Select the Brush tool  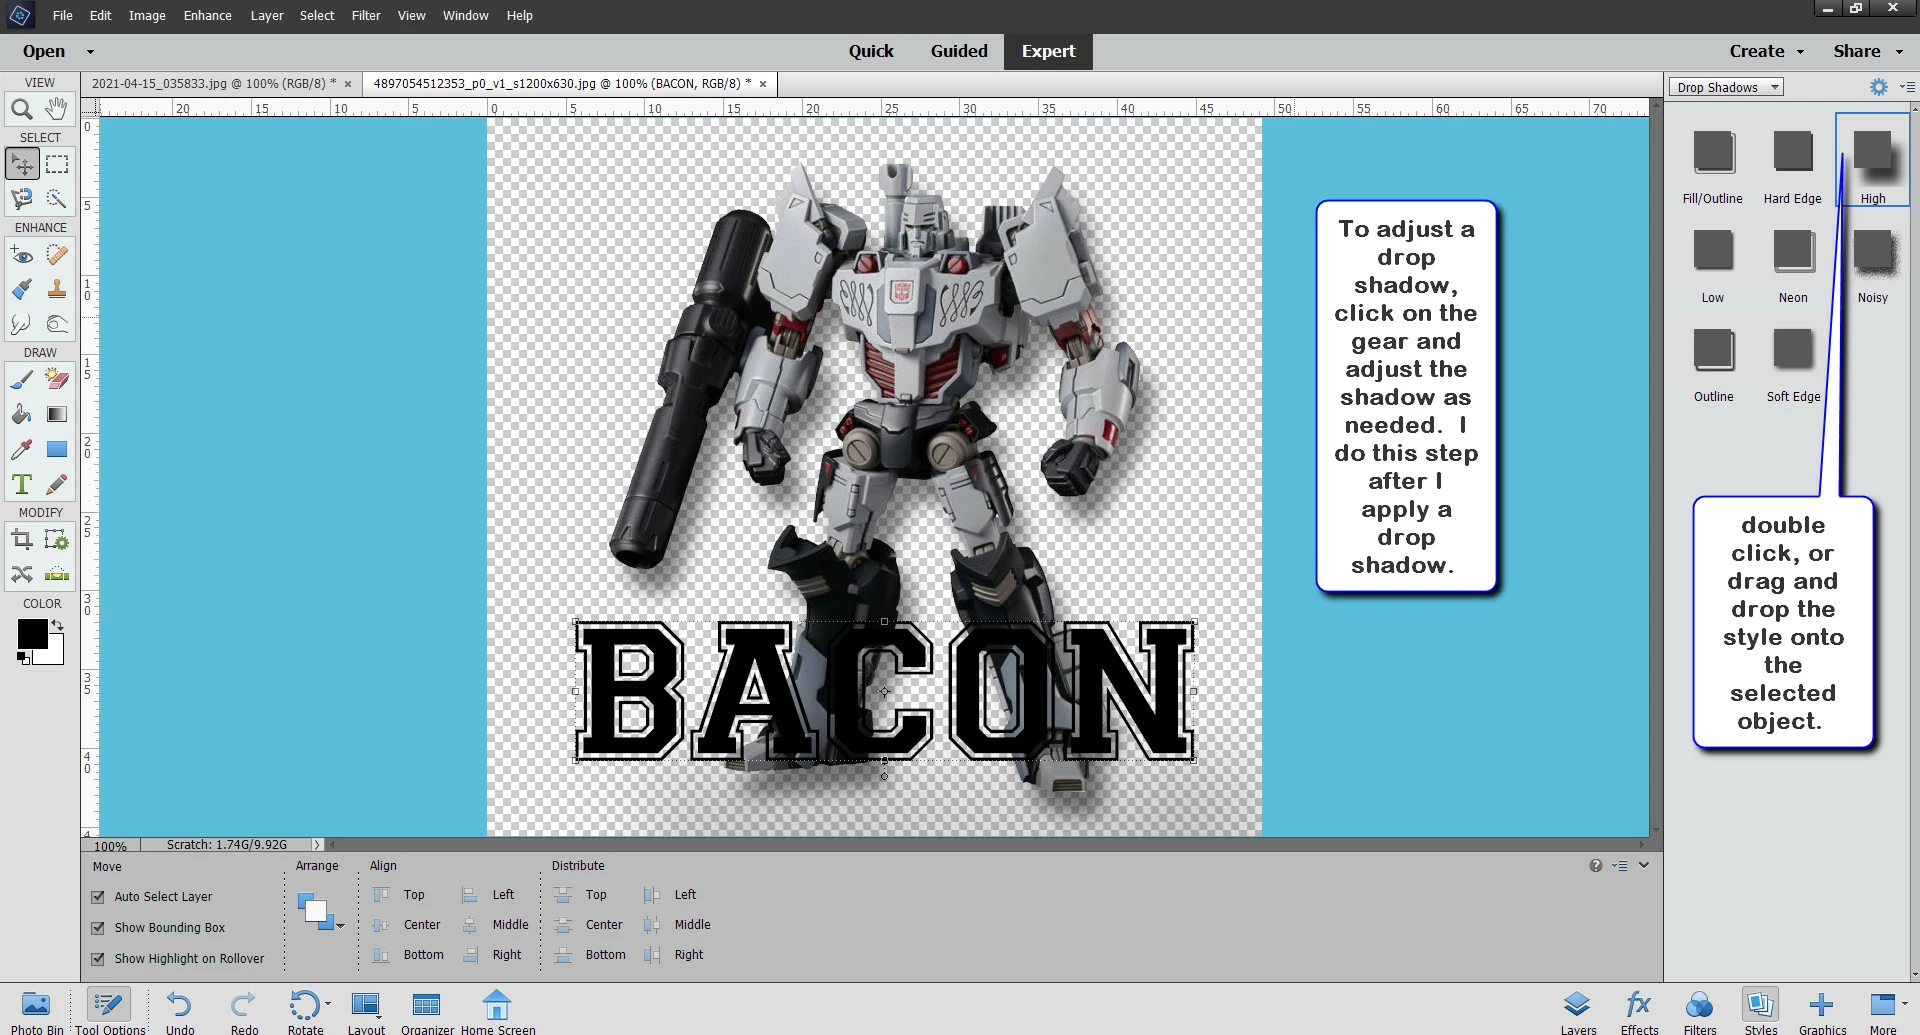(22, 379)
